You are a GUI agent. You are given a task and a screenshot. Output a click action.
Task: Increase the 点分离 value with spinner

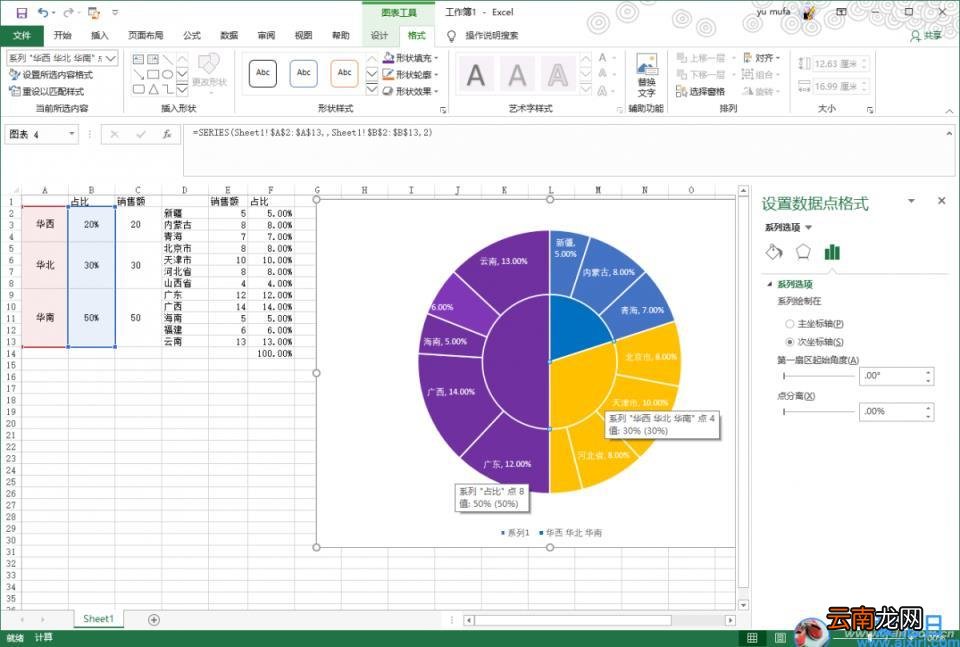[x=929, y=407]
